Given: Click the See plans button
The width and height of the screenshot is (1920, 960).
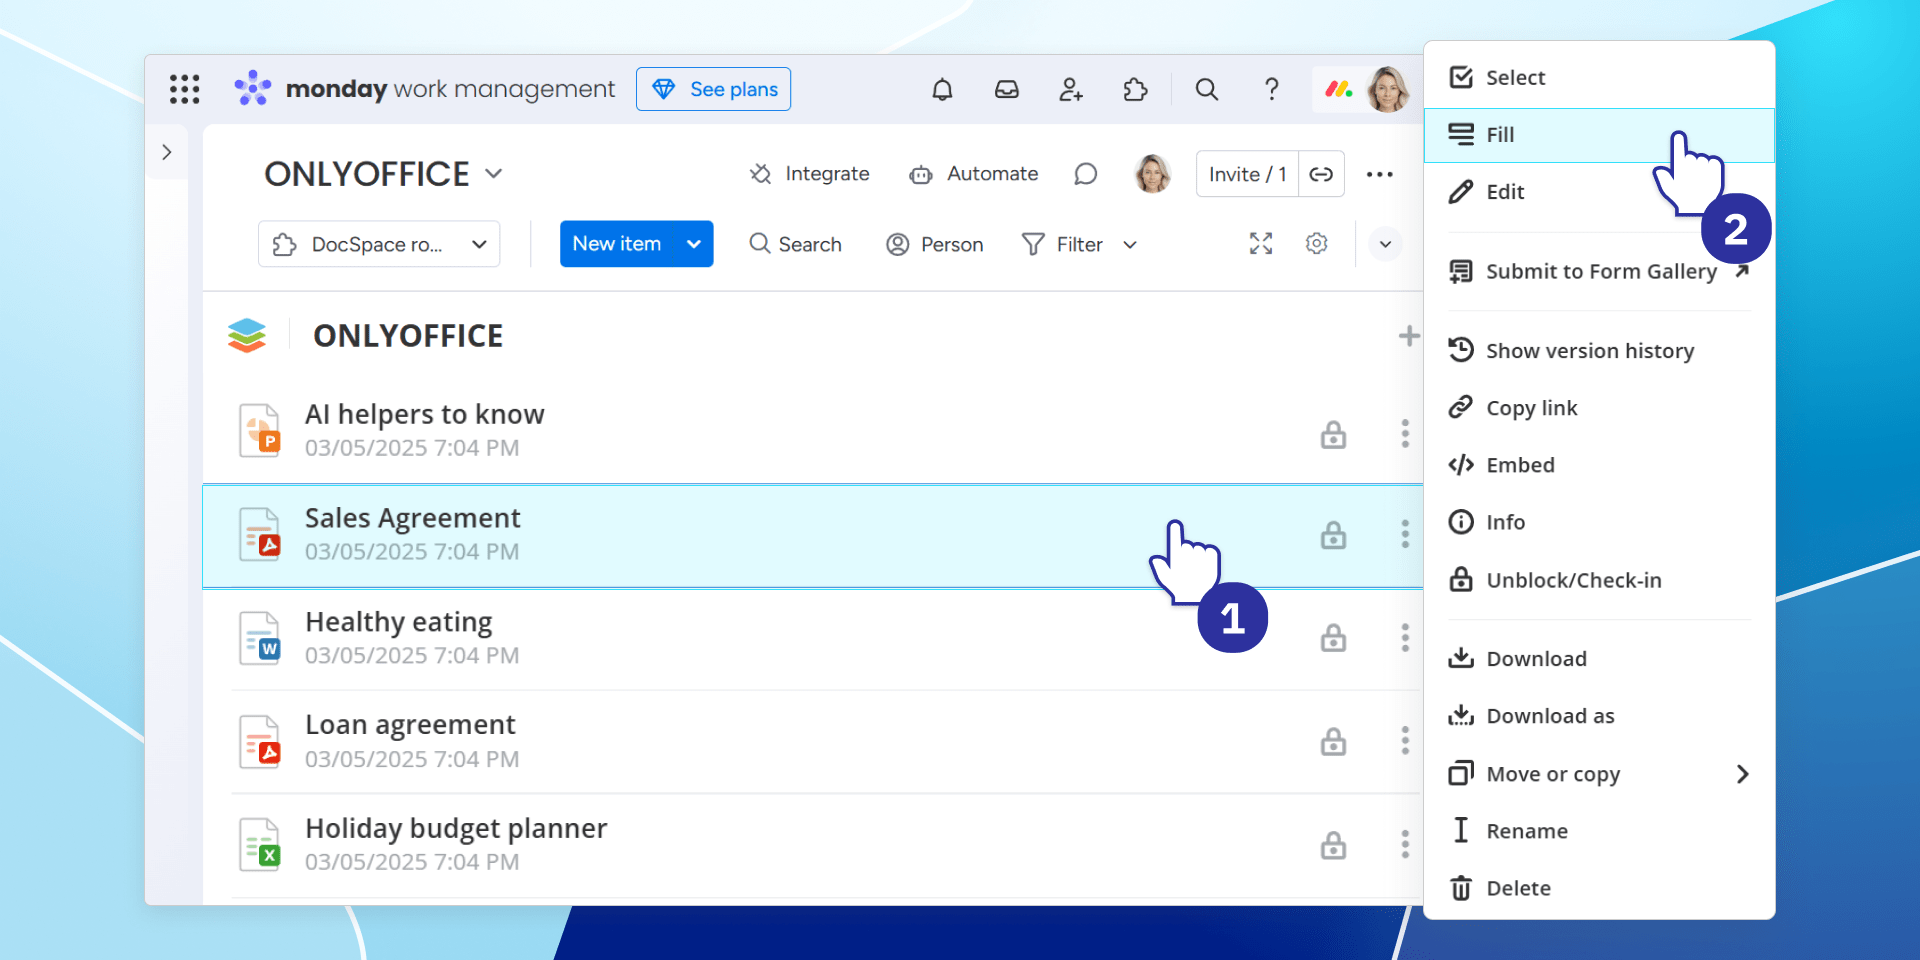Looking at the screenshot, I should click(x=713, y=89).
